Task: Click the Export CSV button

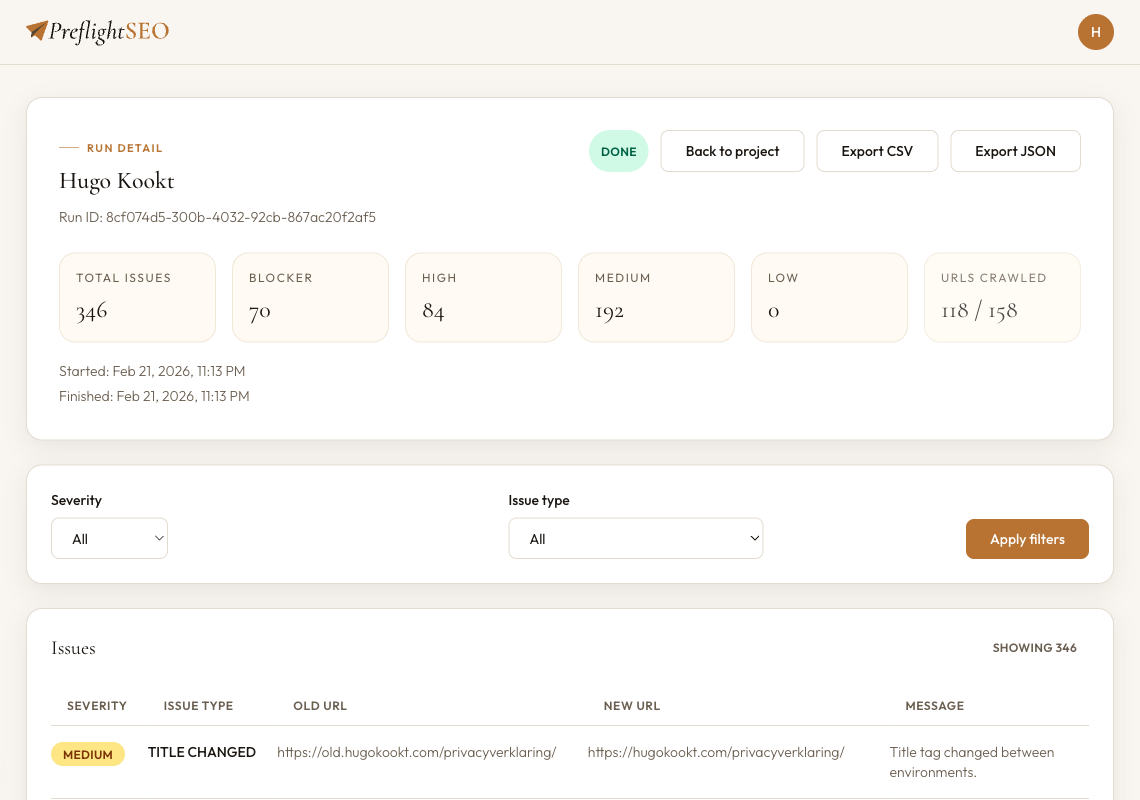Action: pyautogui.click(x=877, y=151)
